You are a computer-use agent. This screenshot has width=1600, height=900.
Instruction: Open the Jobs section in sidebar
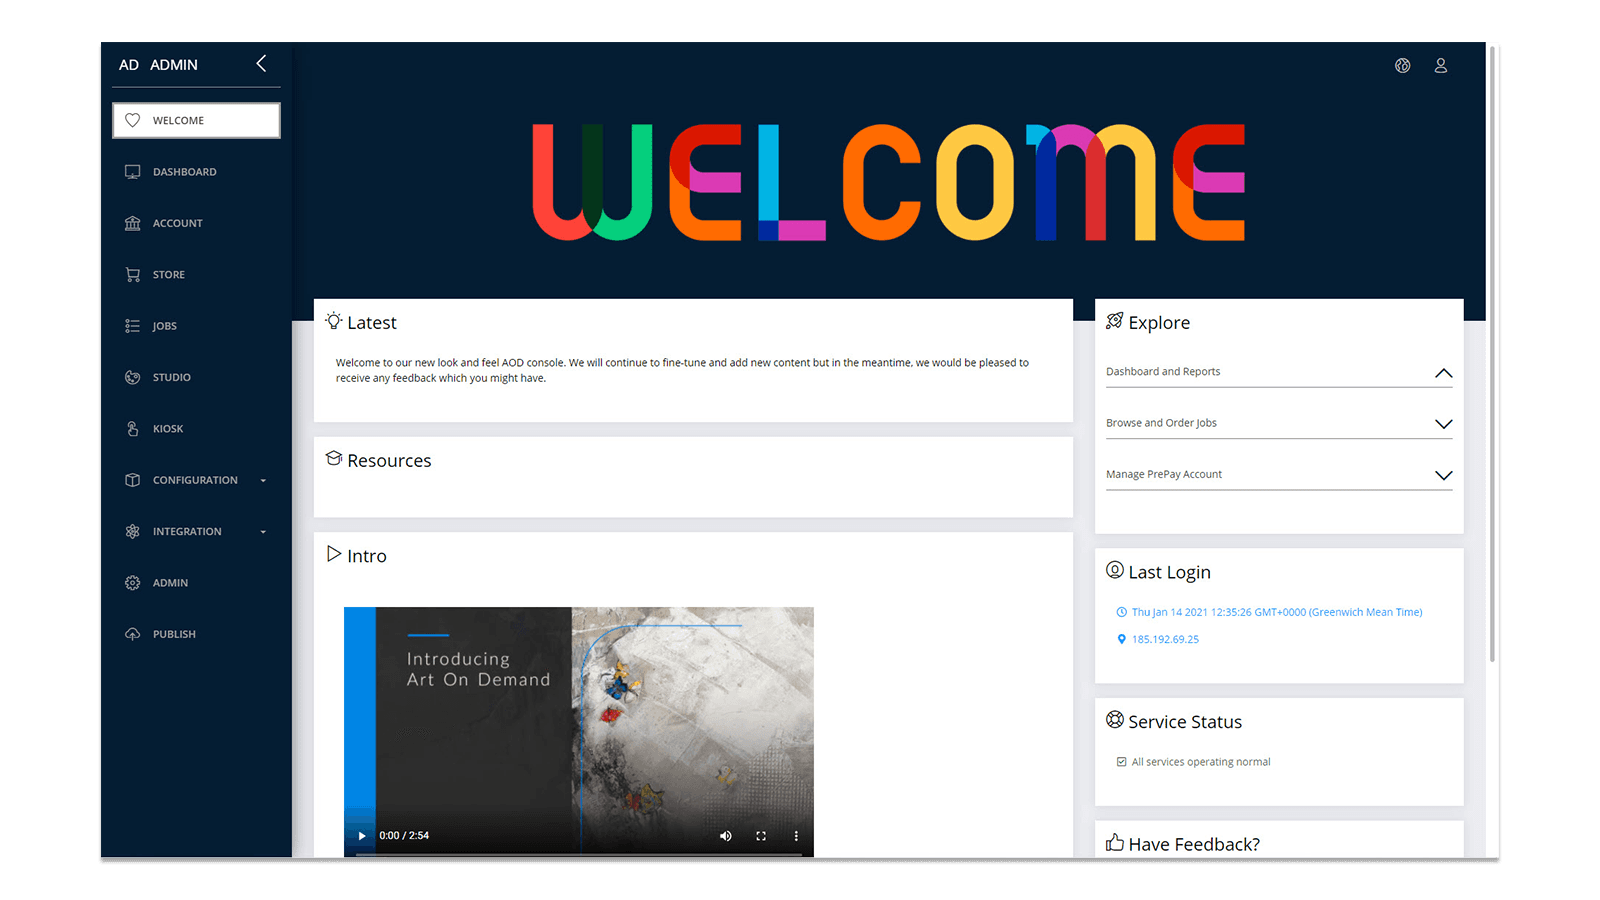tap(163, 325)
